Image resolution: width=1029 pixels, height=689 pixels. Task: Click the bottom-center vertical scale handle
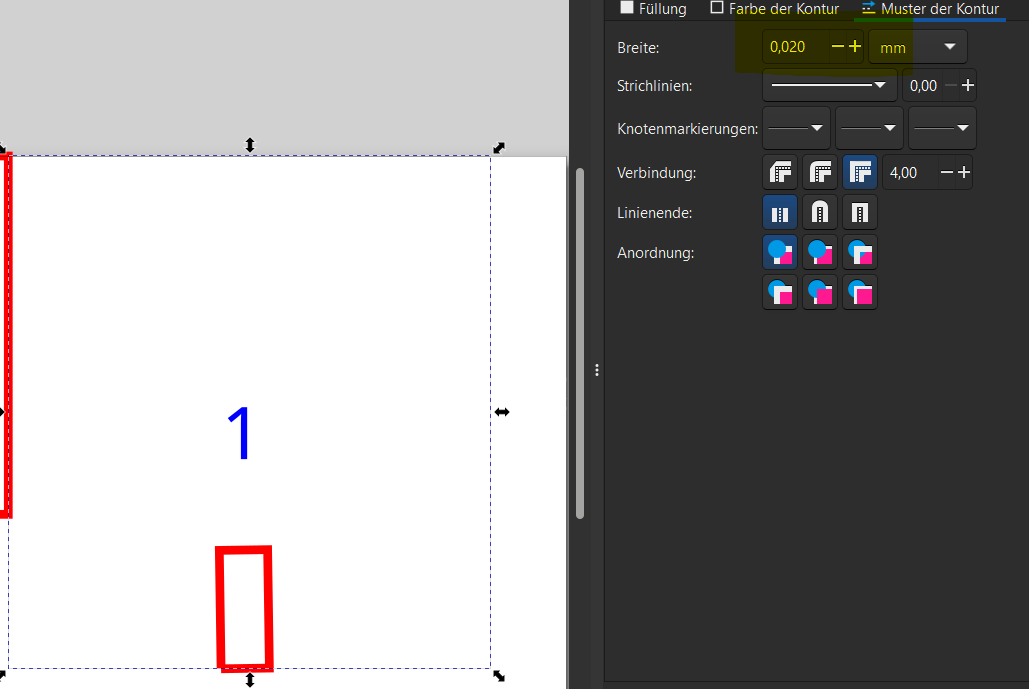(x=249, y=680)
